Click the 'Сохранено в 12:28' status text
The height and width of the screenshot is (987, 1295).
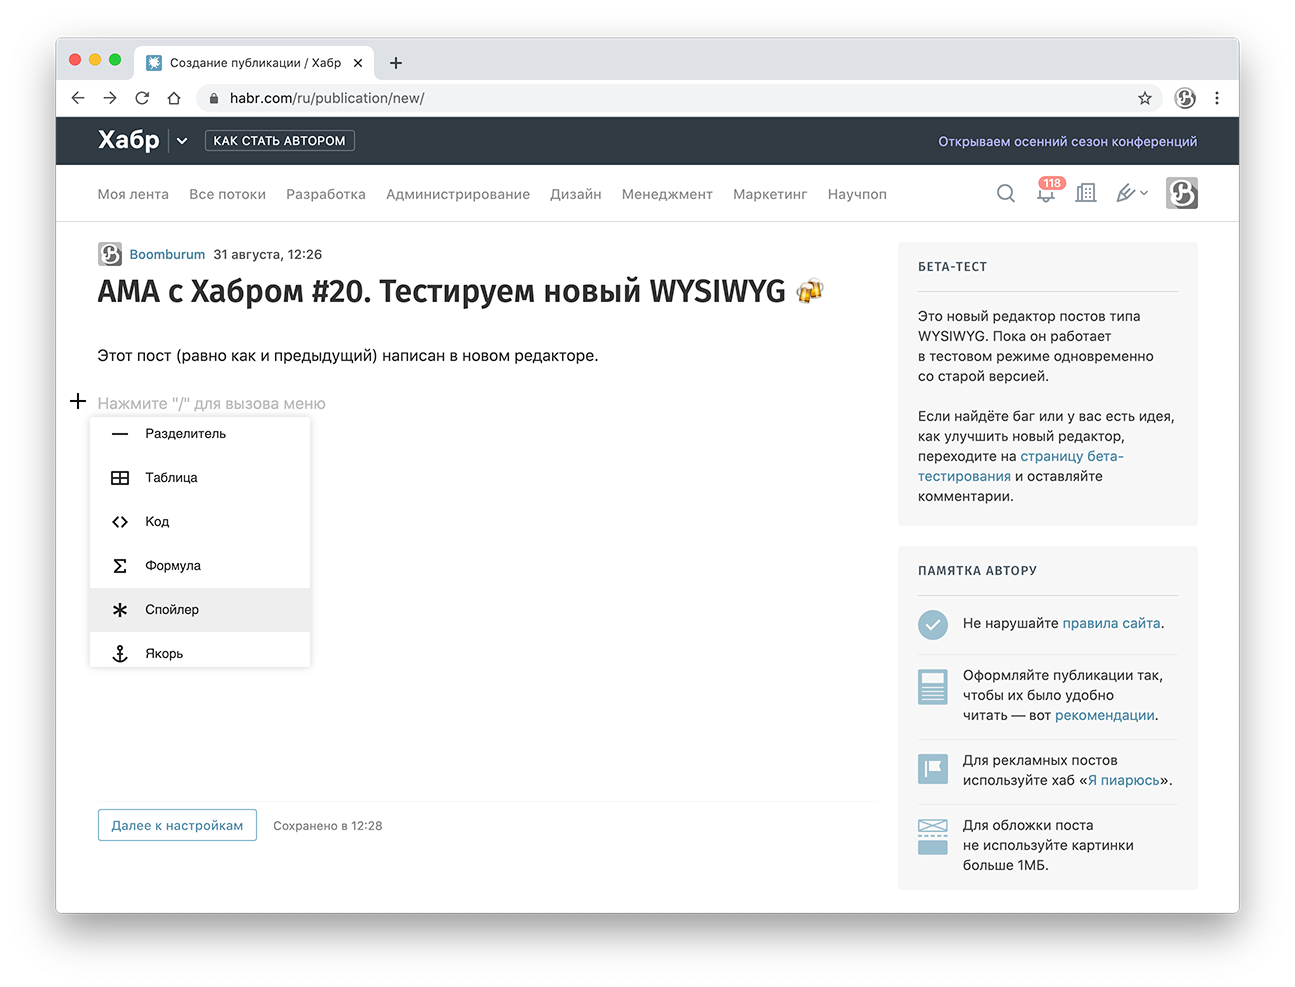[x=328, y=826]
